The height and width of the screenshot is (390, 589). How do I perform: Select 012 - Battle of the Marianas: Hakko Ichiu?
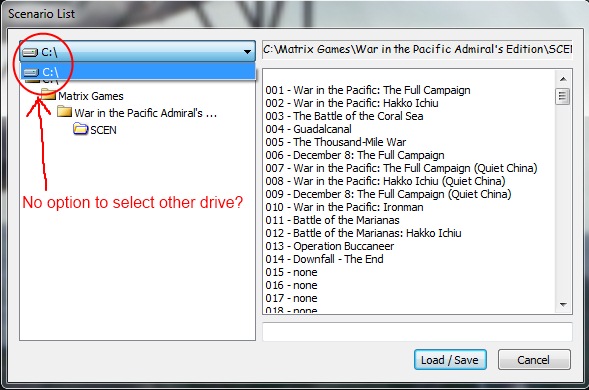click(363, 233)
